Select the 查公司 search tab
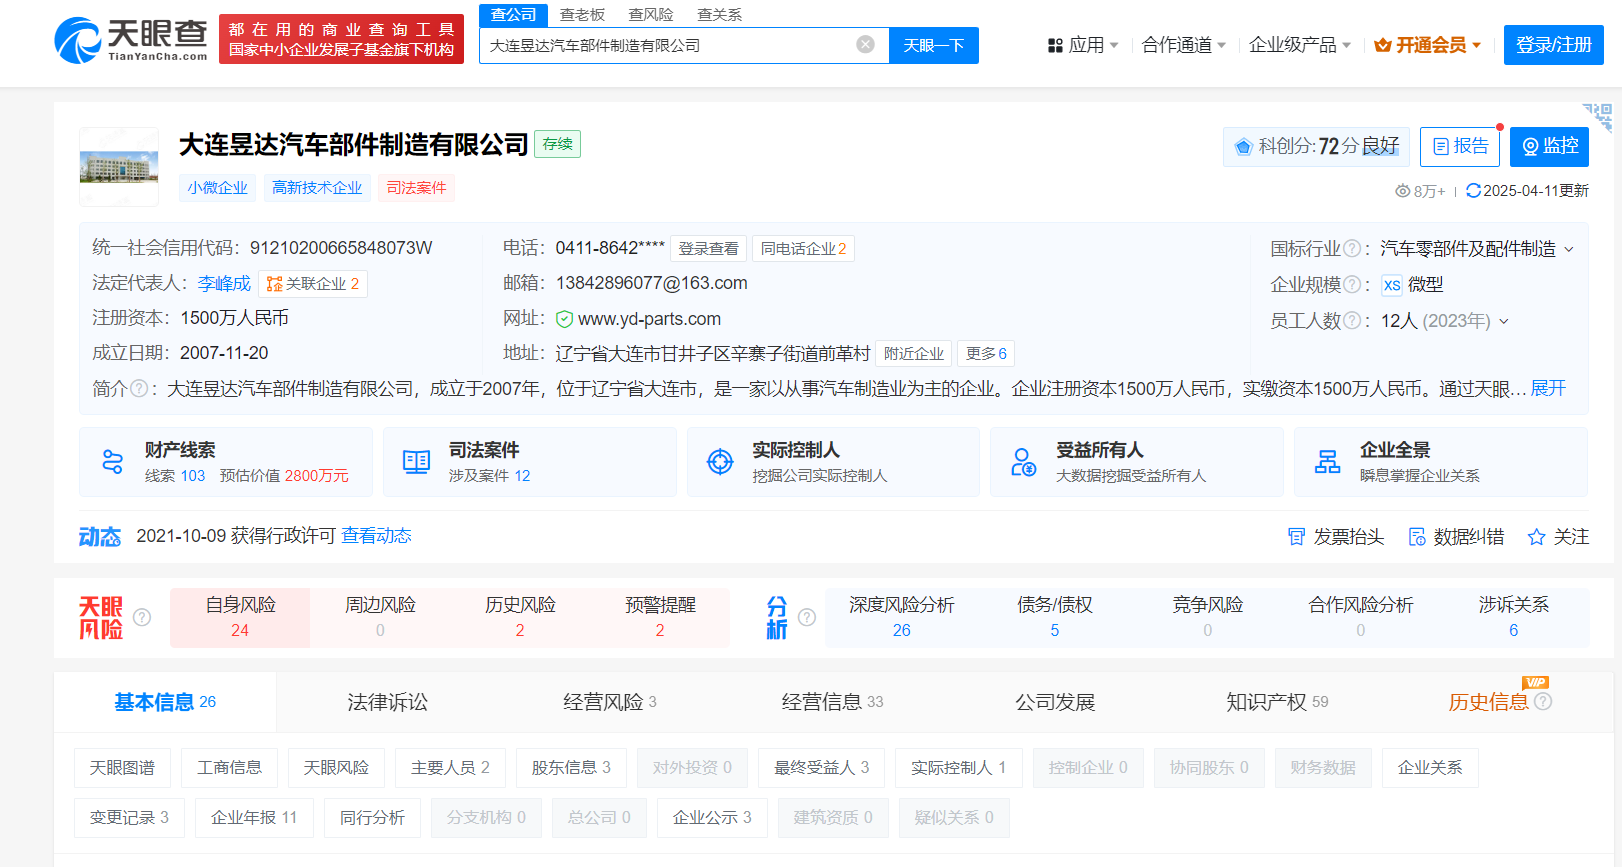The height and width of the screenshot is (867, 1622). [x=514, y=14]
